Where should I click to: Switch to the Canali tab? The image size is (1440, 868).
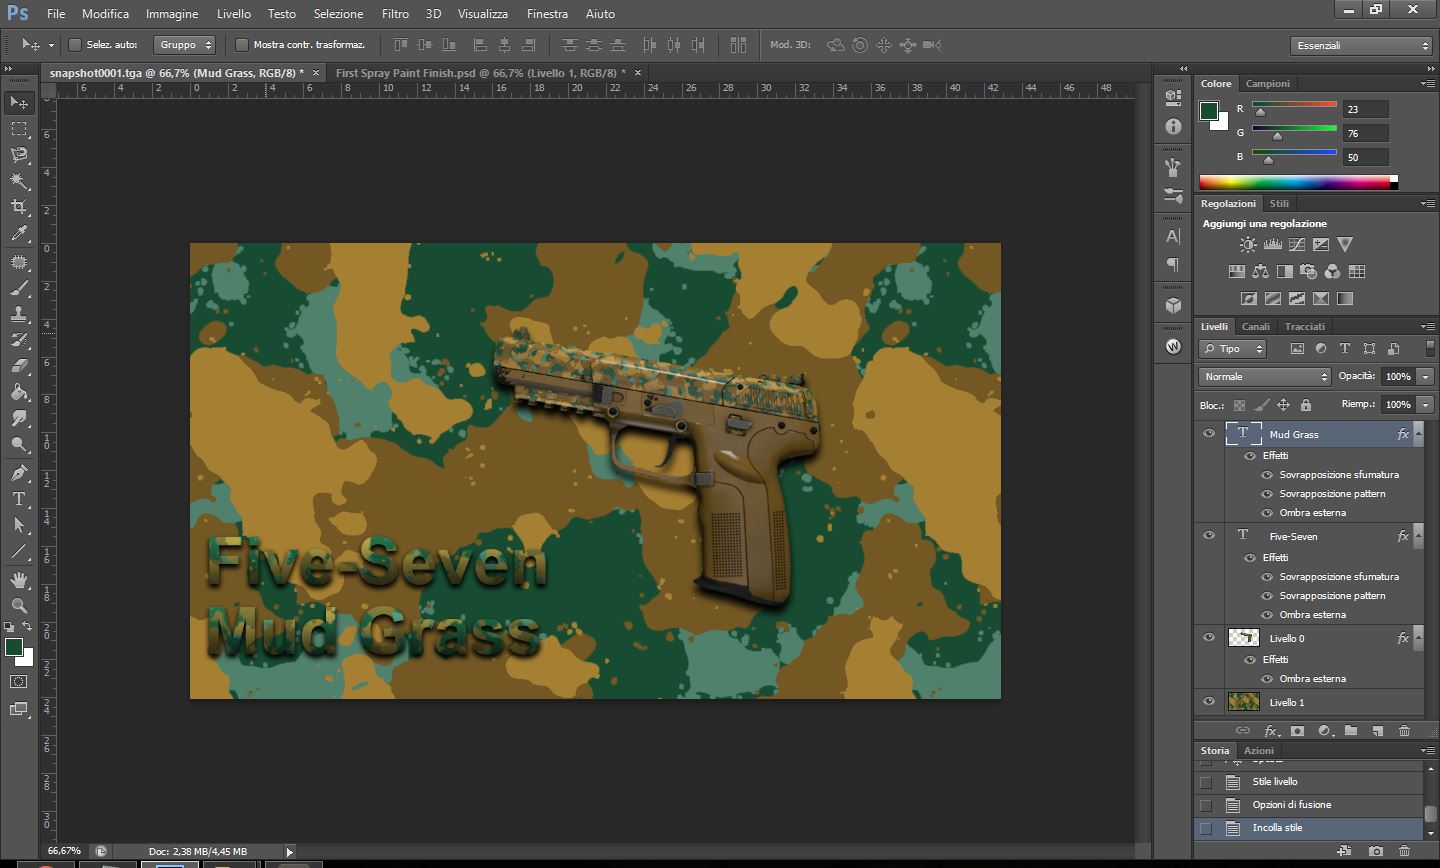click(1255, 327)
